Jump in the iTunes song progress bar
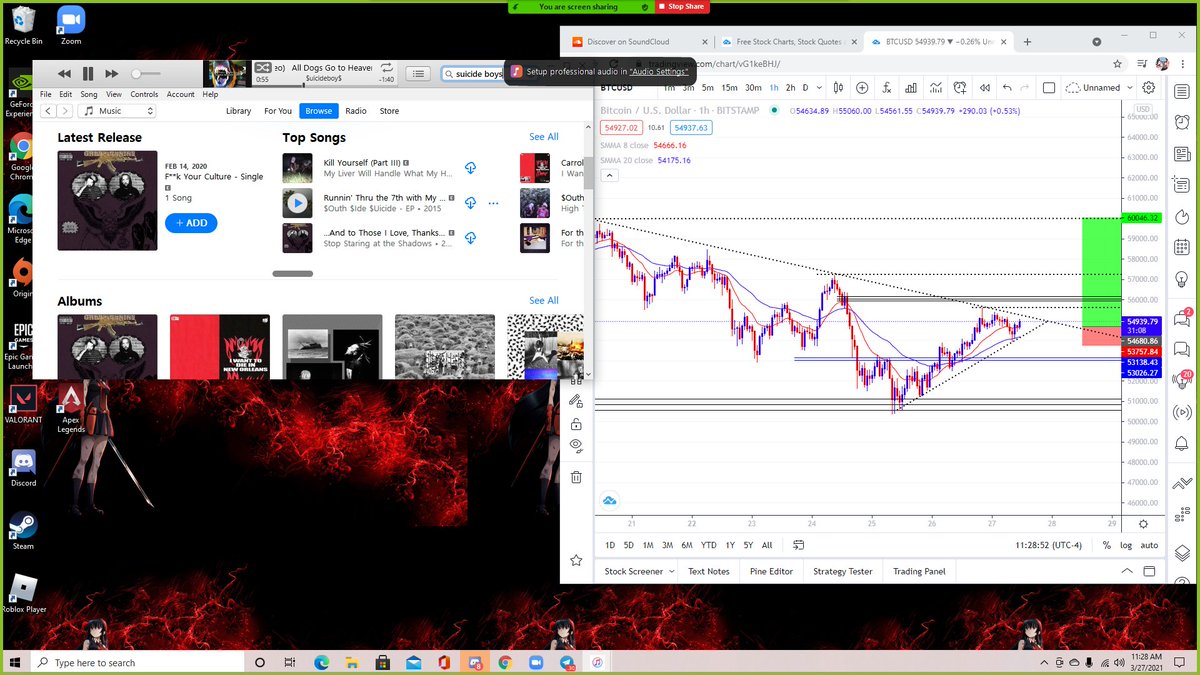The image size is (1200, 675). point(324,84)
